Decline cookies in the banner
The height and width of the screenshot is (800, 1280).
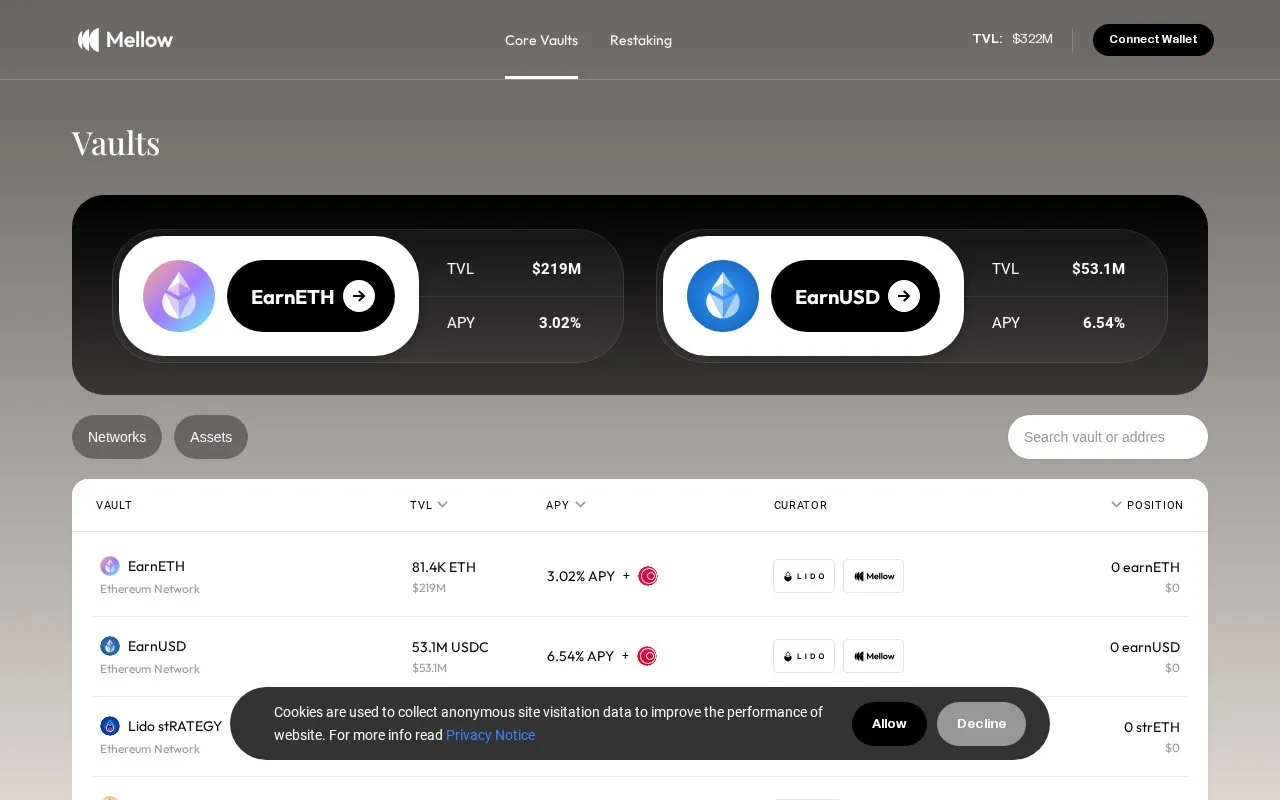[981, 724]
